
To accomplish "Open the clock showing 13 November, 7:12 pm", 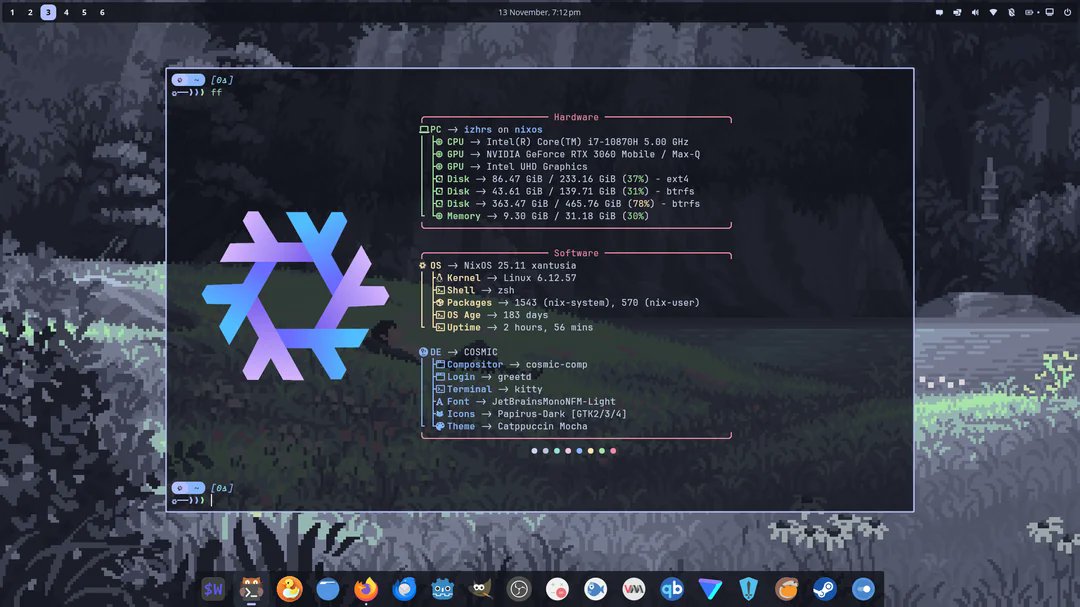I will click(539, 12).
